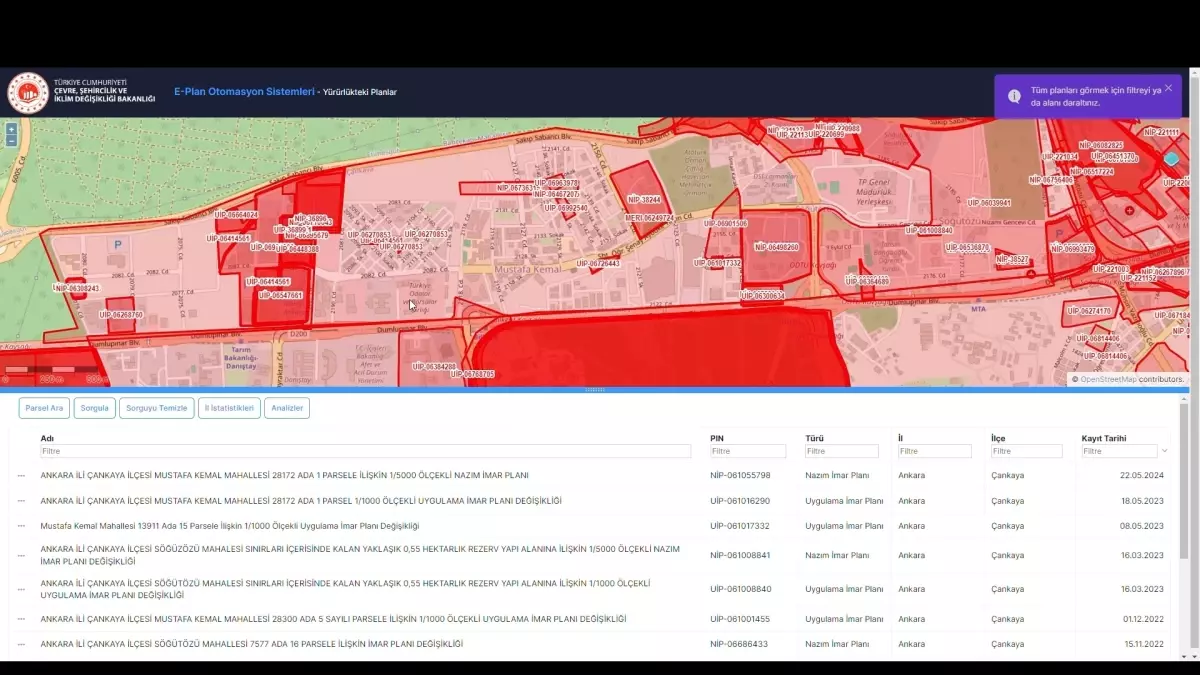Click the blue diamond marker on the map

point(1171,158)
